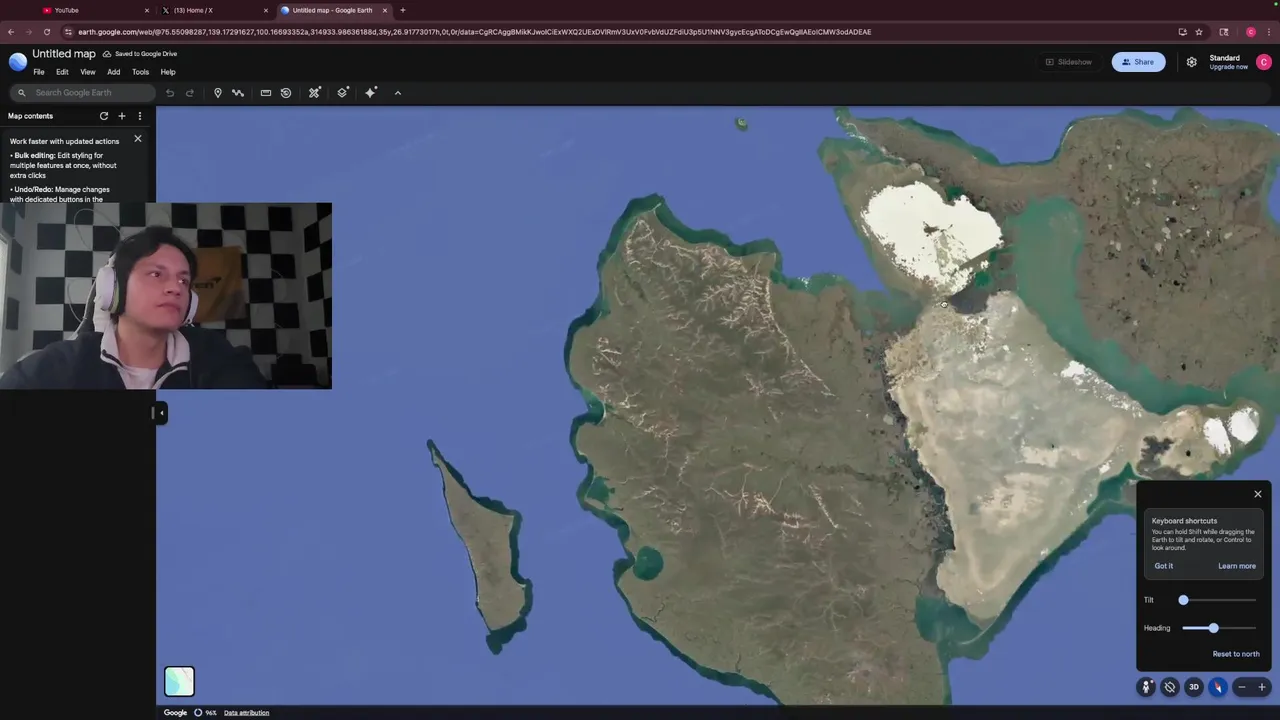Open the Add menu
Image resolution: width=1280 pixels, height=720 pixels.
[x=114, y=72]
